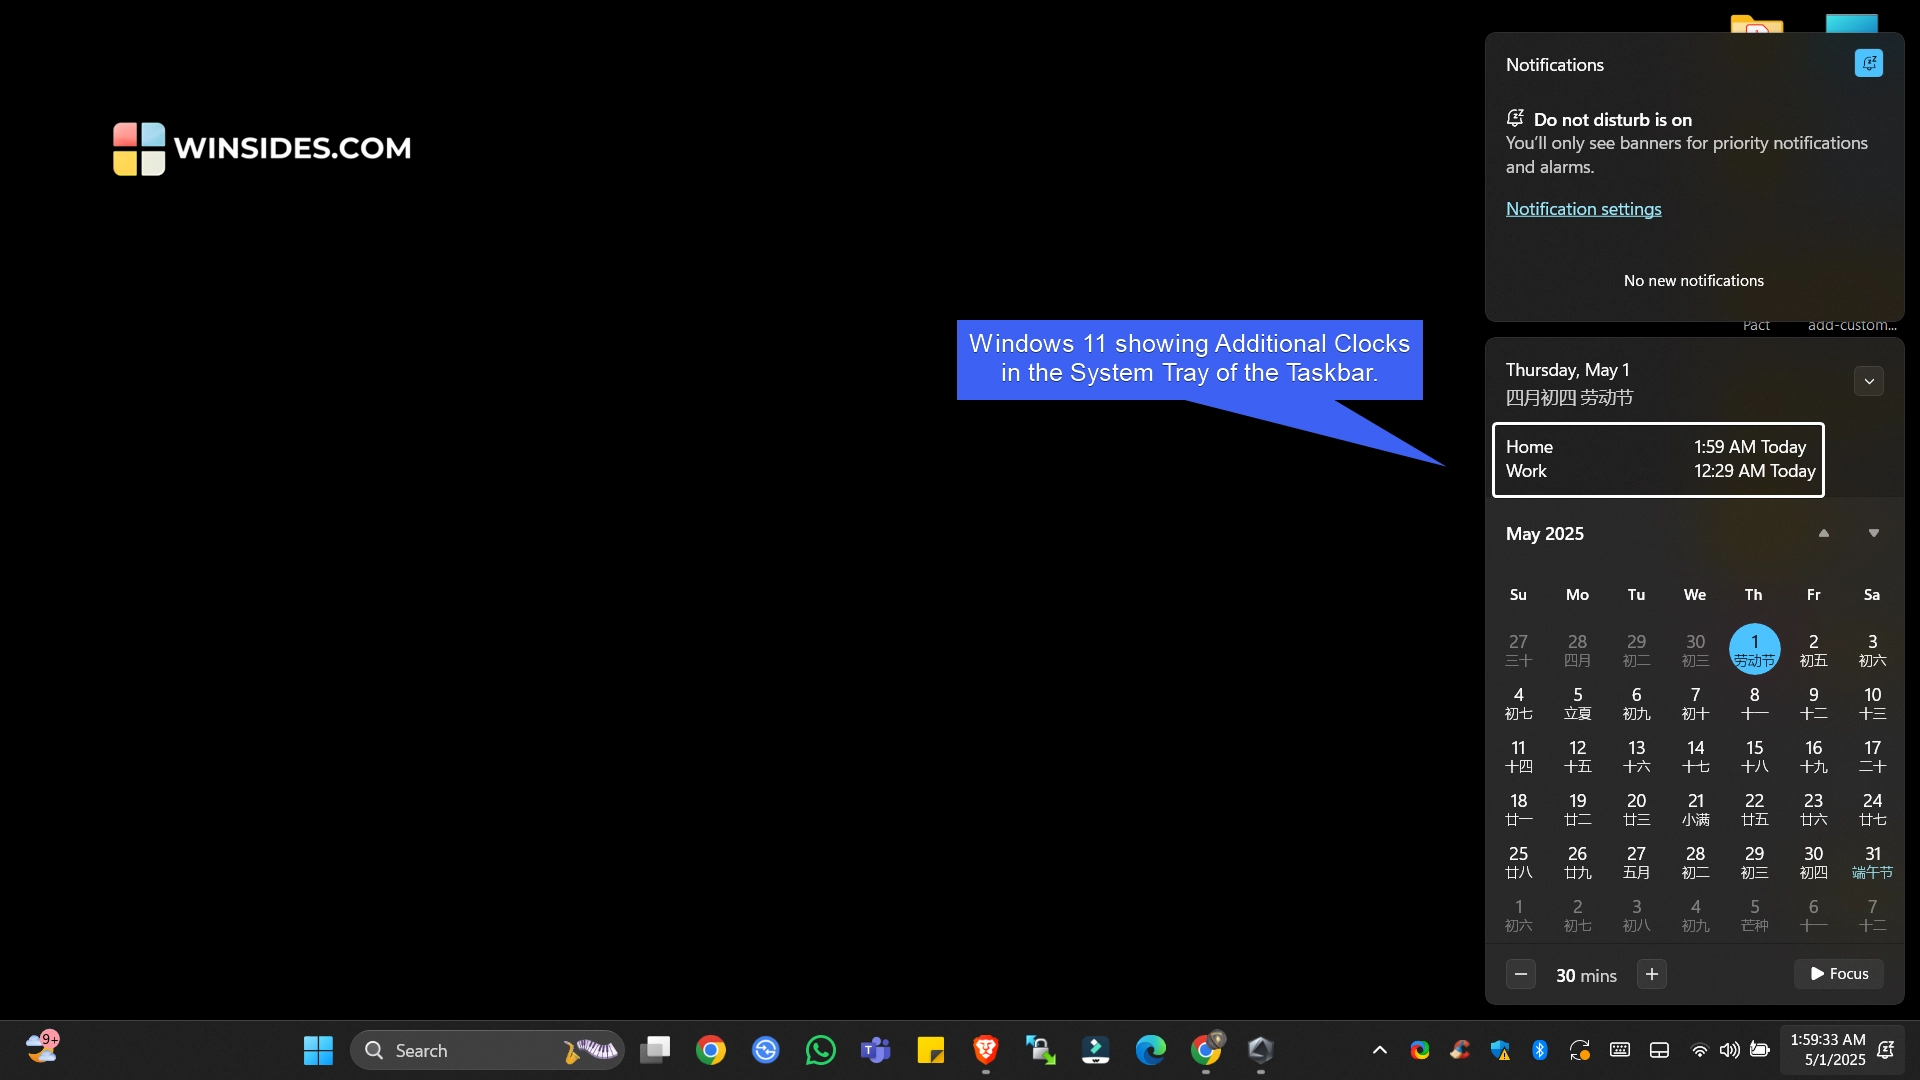Toggle do not disturb bell near the clock
Image resolution: width=1920 pixels, height=1080 pixels.
pyautogui.click(x=1887, y=1052)
